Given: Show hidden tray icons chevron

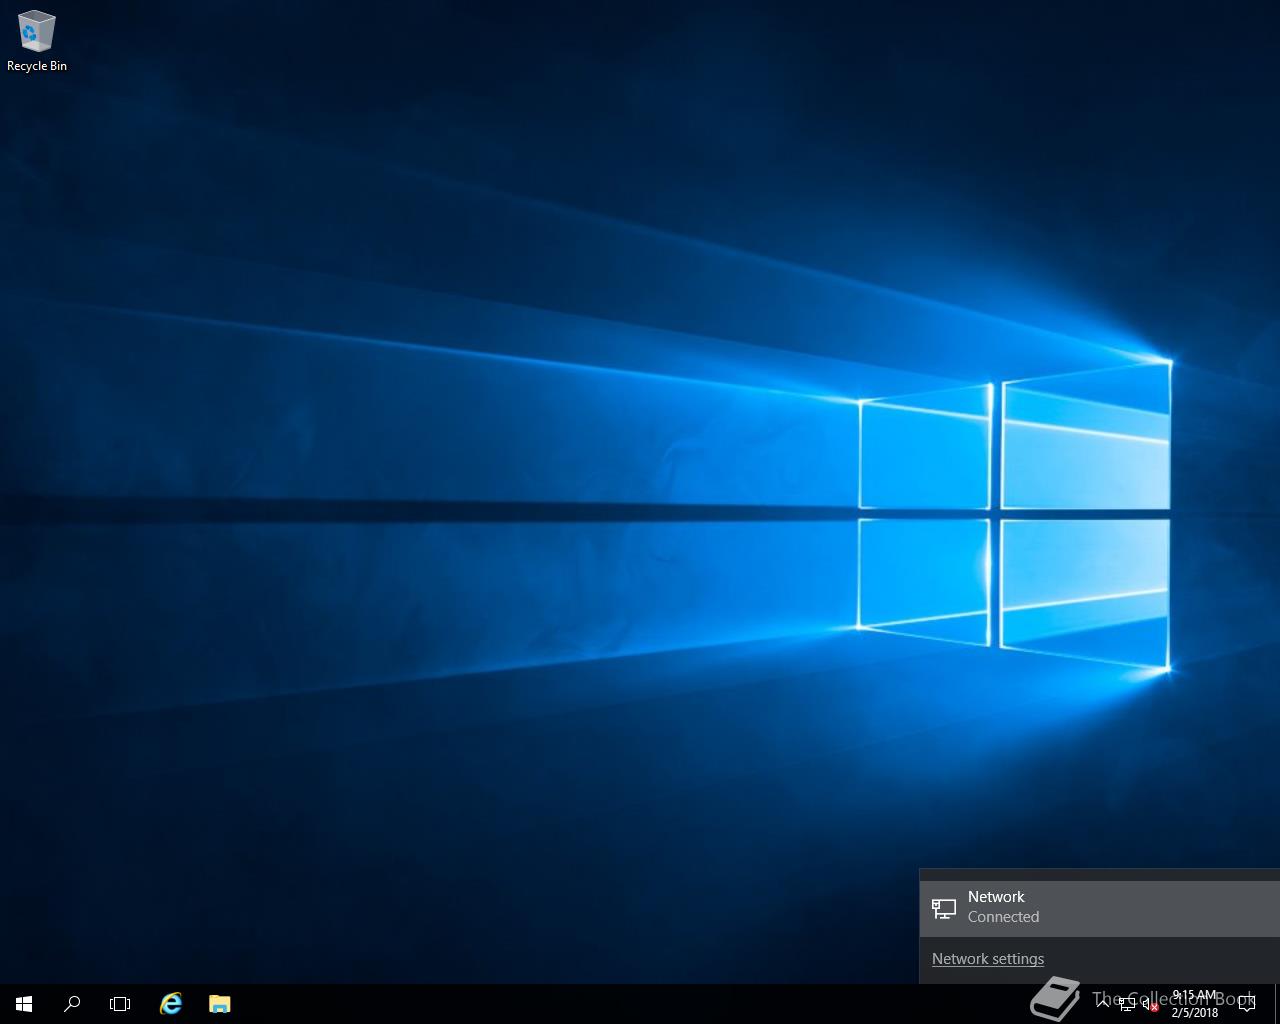Looking at the screenshot, I should click(x=1102, y=1004).
